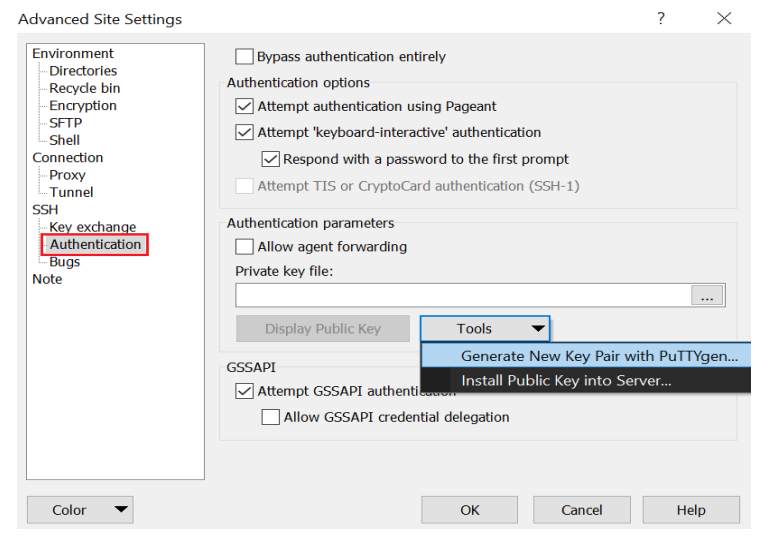The width and height of the screenshot is (775, 542).
Task: Select Install Public Key into Server
Action: (586, 380)
